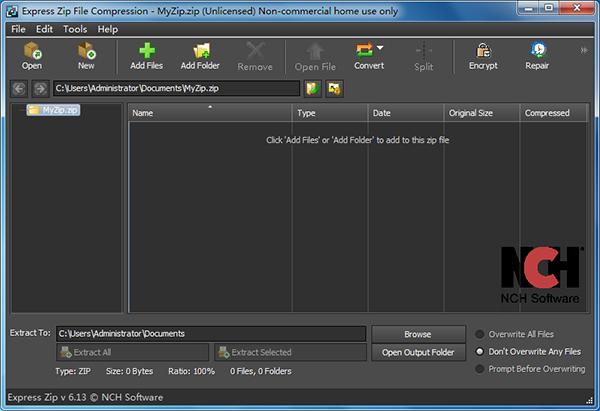Open the Edit menu
This screenshot has height=411, width=600.
pos(44,29)
